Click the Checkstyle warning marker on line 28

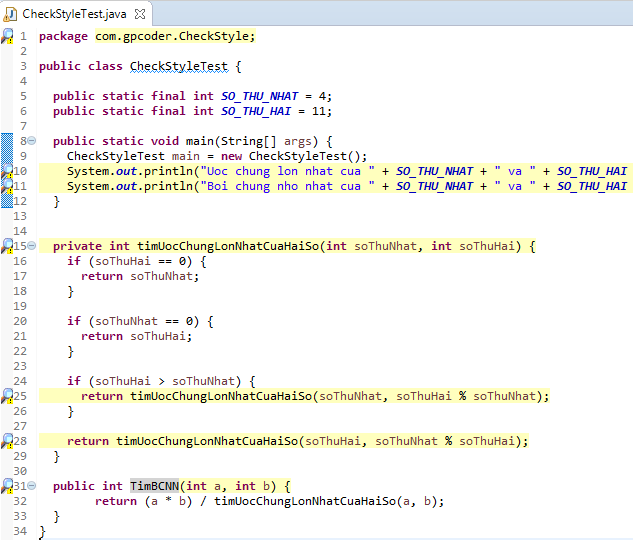click(7, 441)
